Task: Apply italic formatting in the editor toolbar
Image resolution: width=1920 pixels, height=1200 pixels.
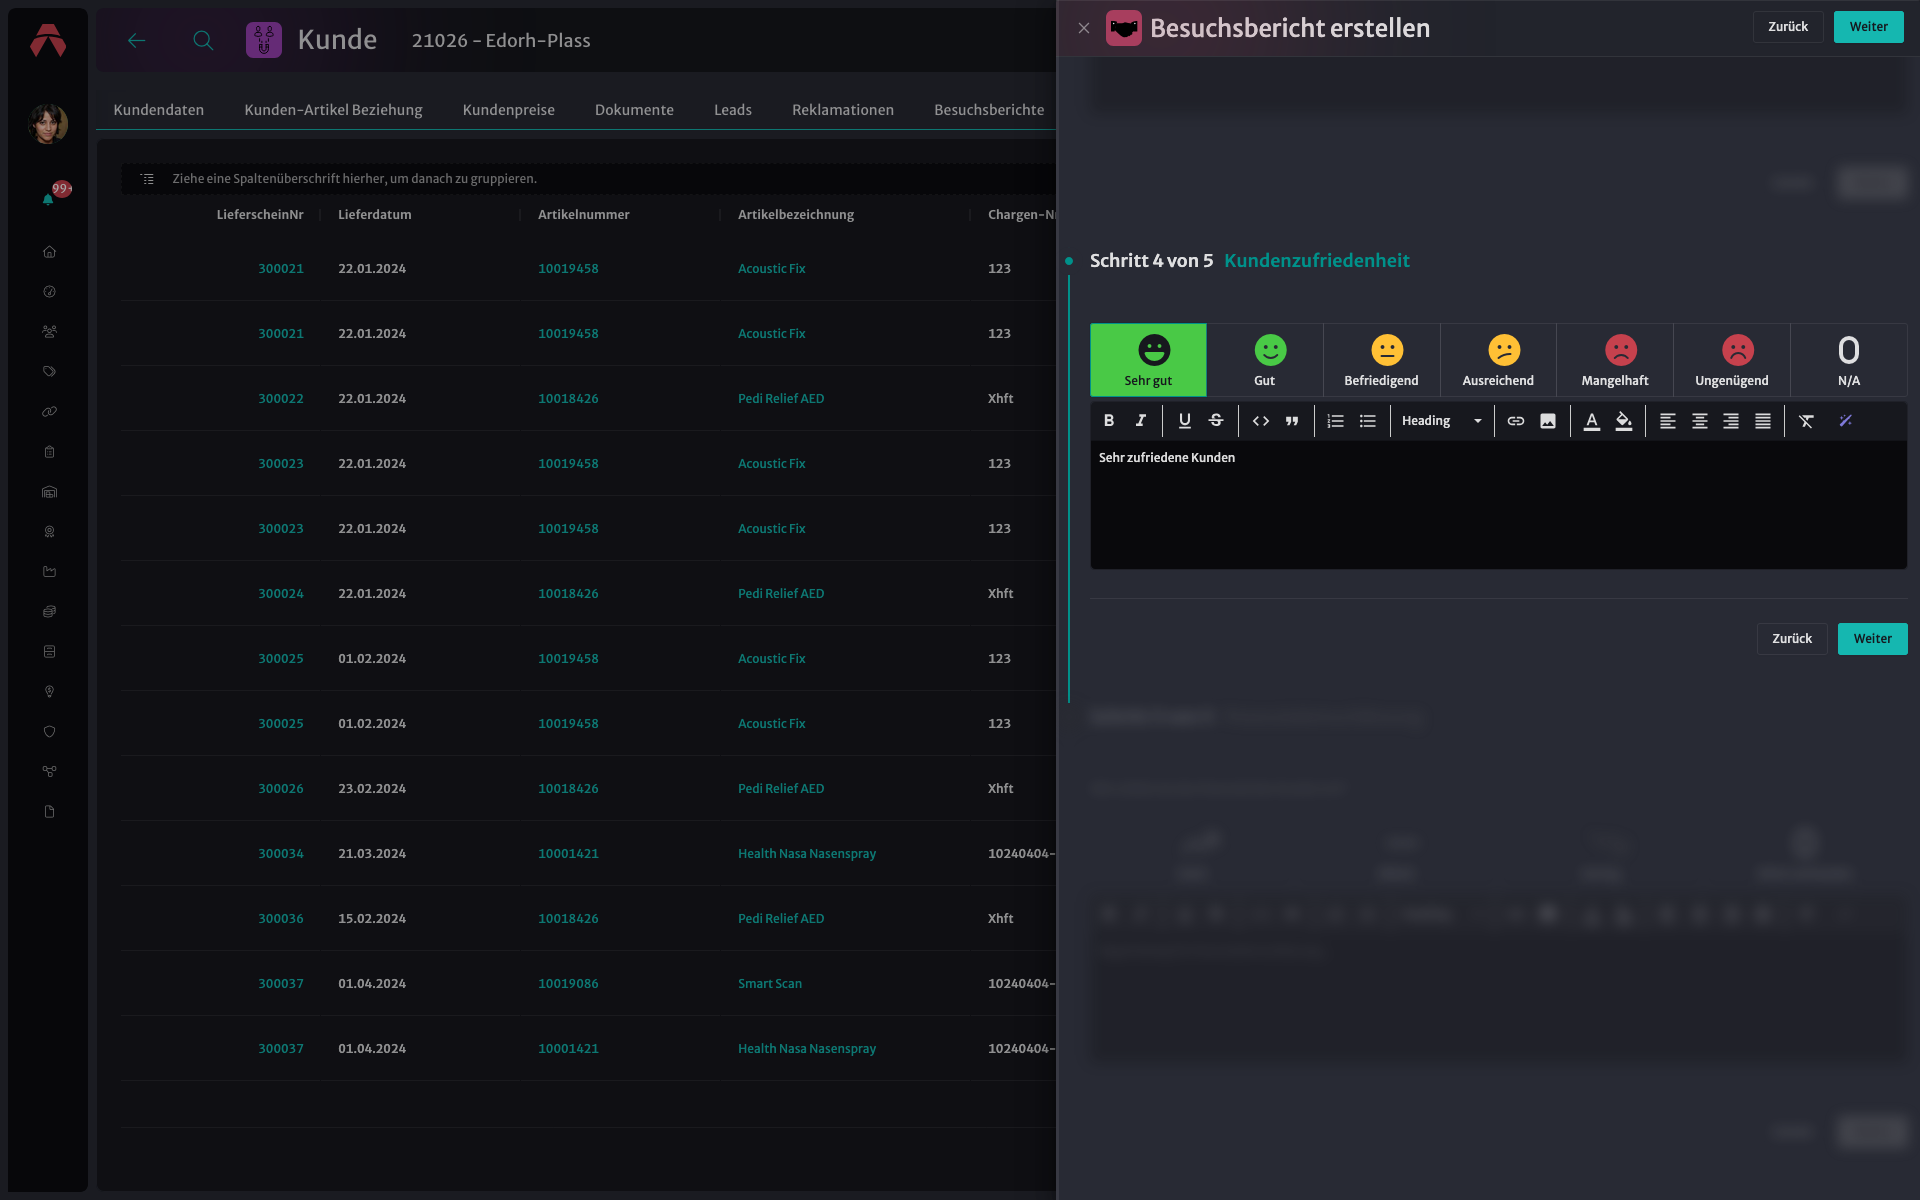Action: tap(1140, 421)
